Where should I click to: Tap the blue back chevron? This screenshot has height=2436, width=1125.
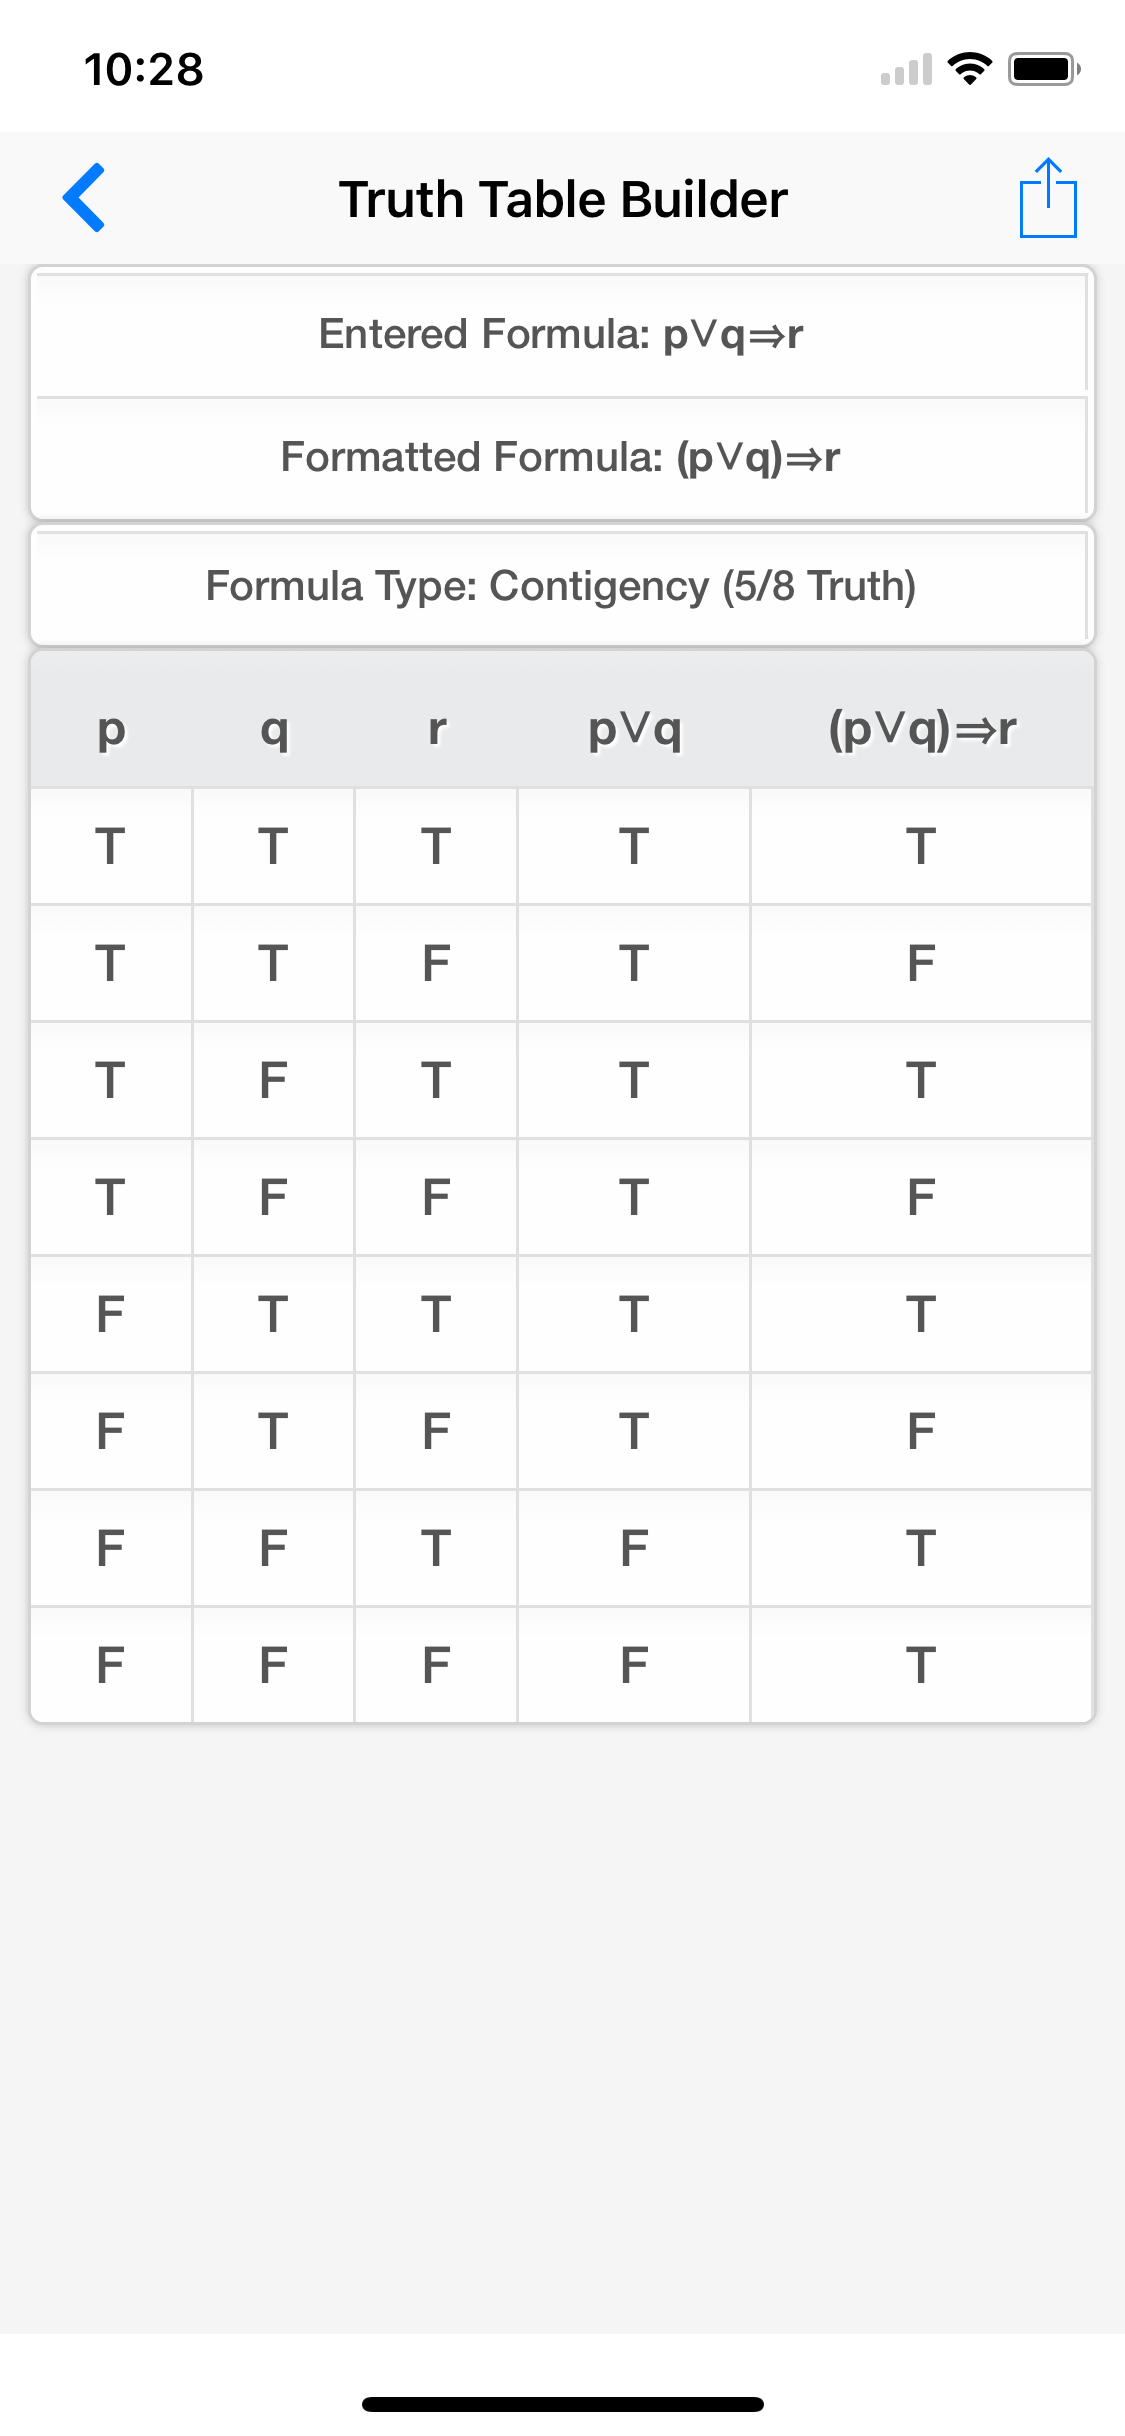tap(85, 198)
